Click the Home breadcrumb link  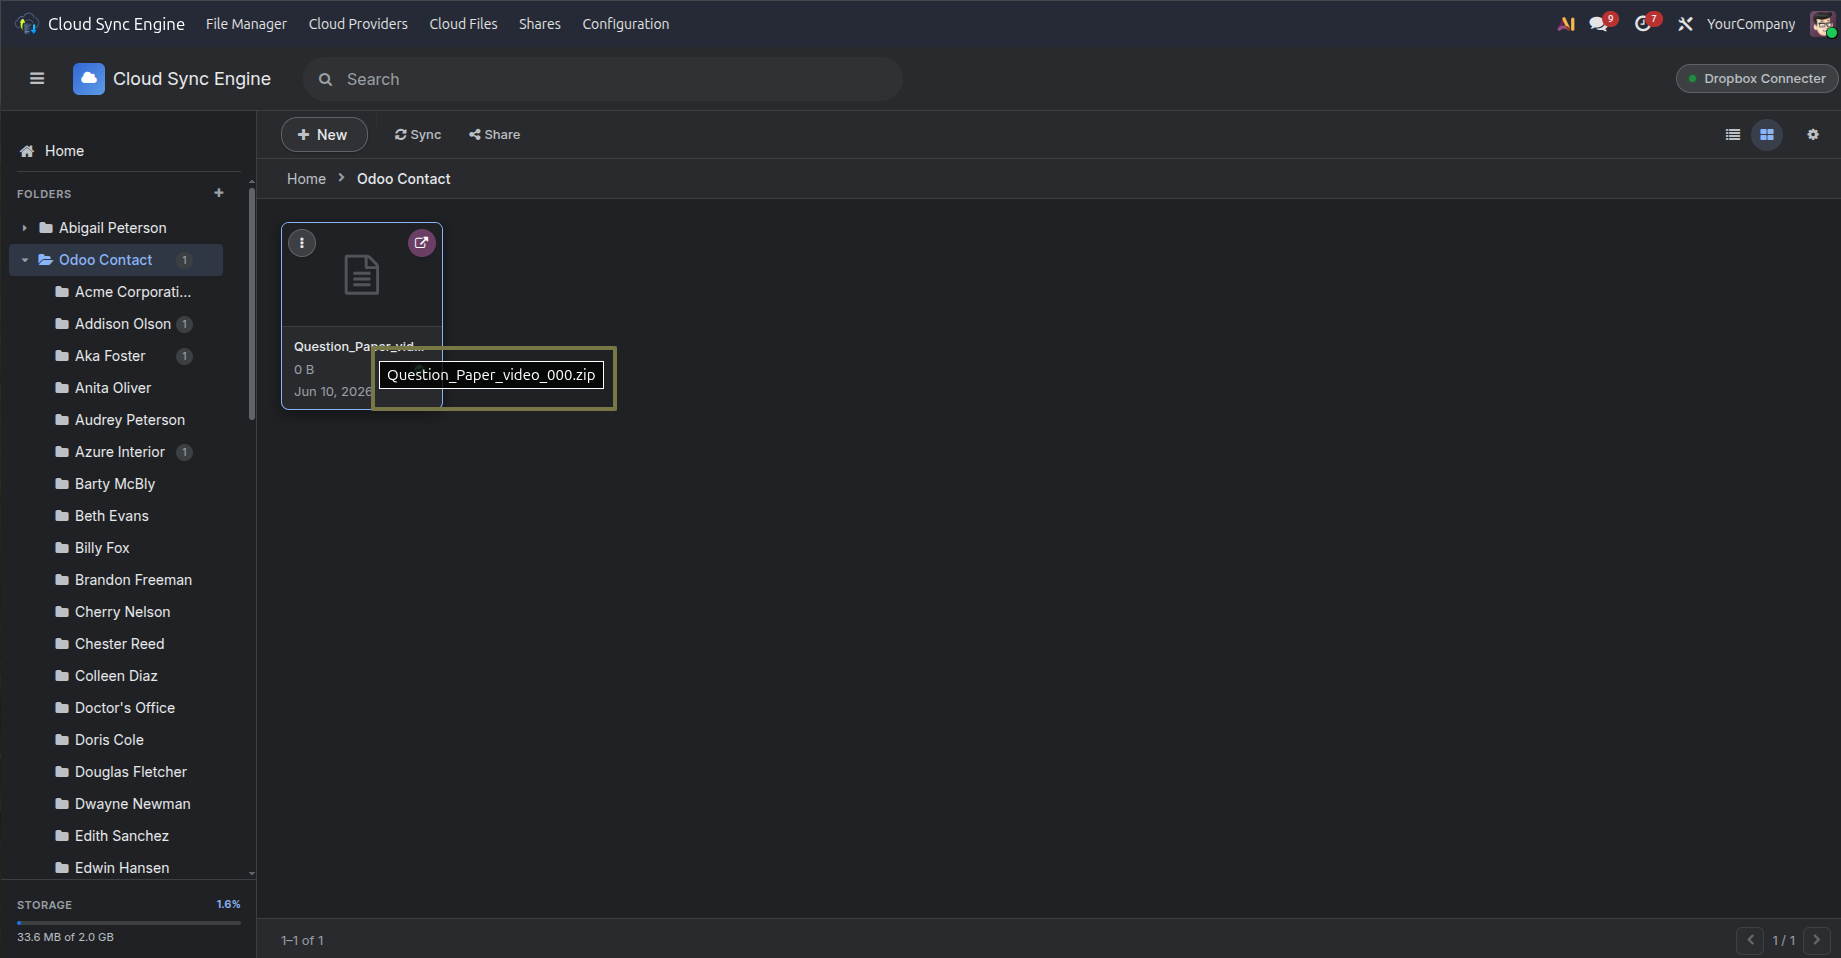(306, 179)
